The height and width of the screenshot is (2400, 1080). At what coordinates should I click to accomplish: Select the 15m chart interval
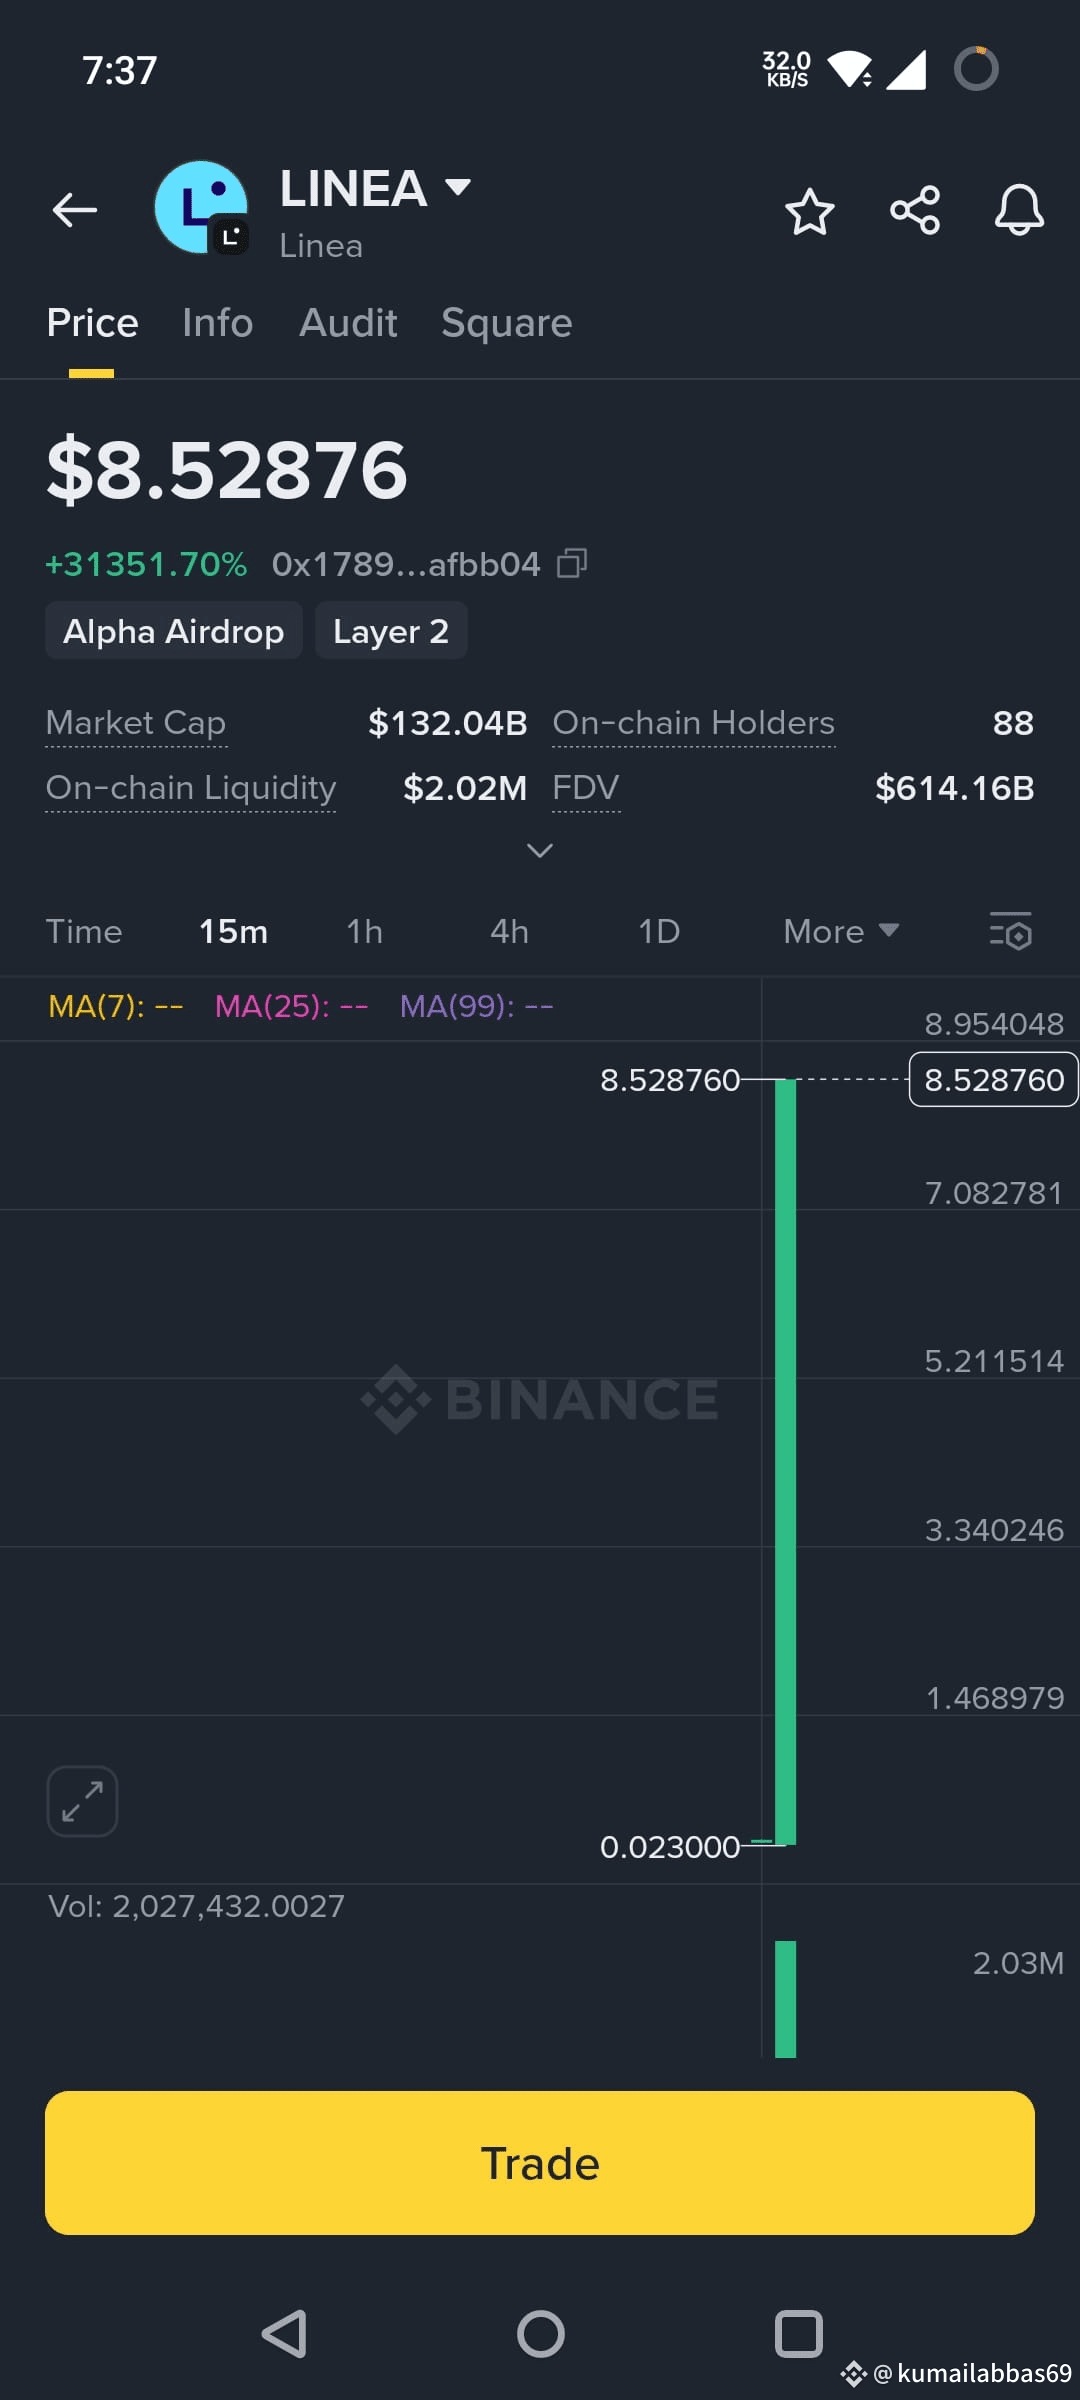pos(233,931)
